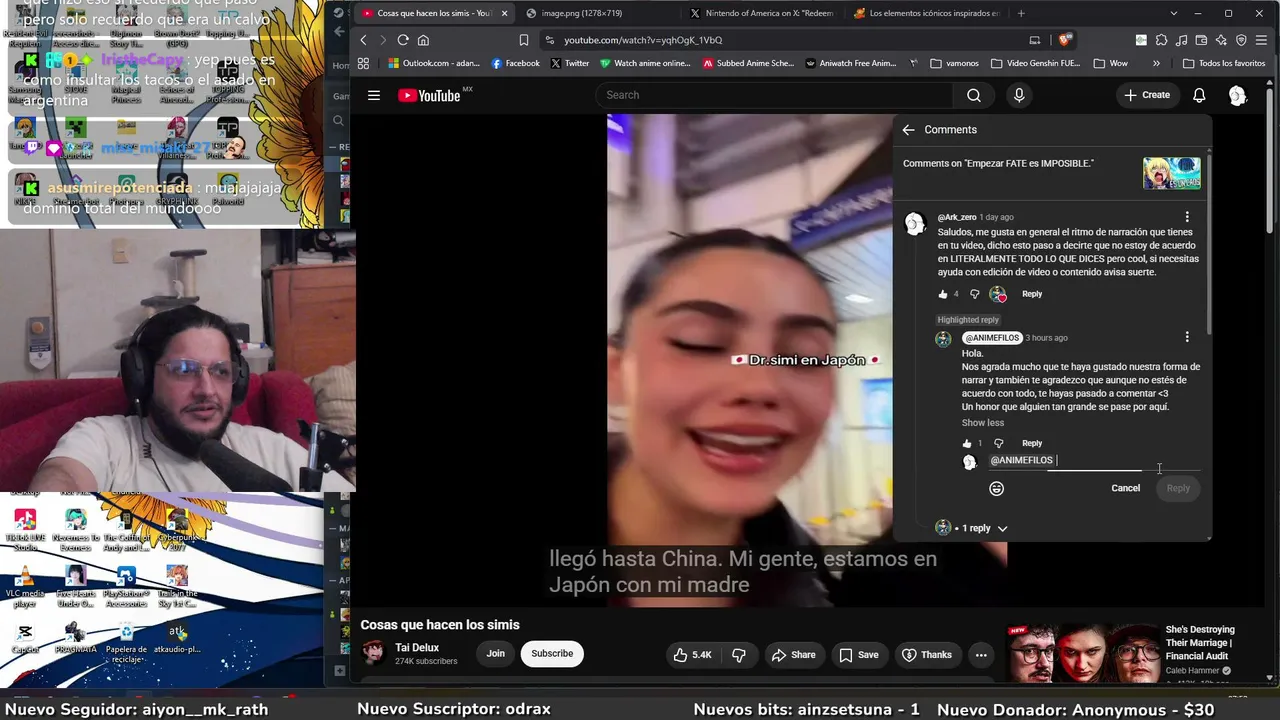Screen dimensions: 1280x720
Task: Open the YouTube account avatar menu
Action: pyautogui.click(x=1238, y=95)
